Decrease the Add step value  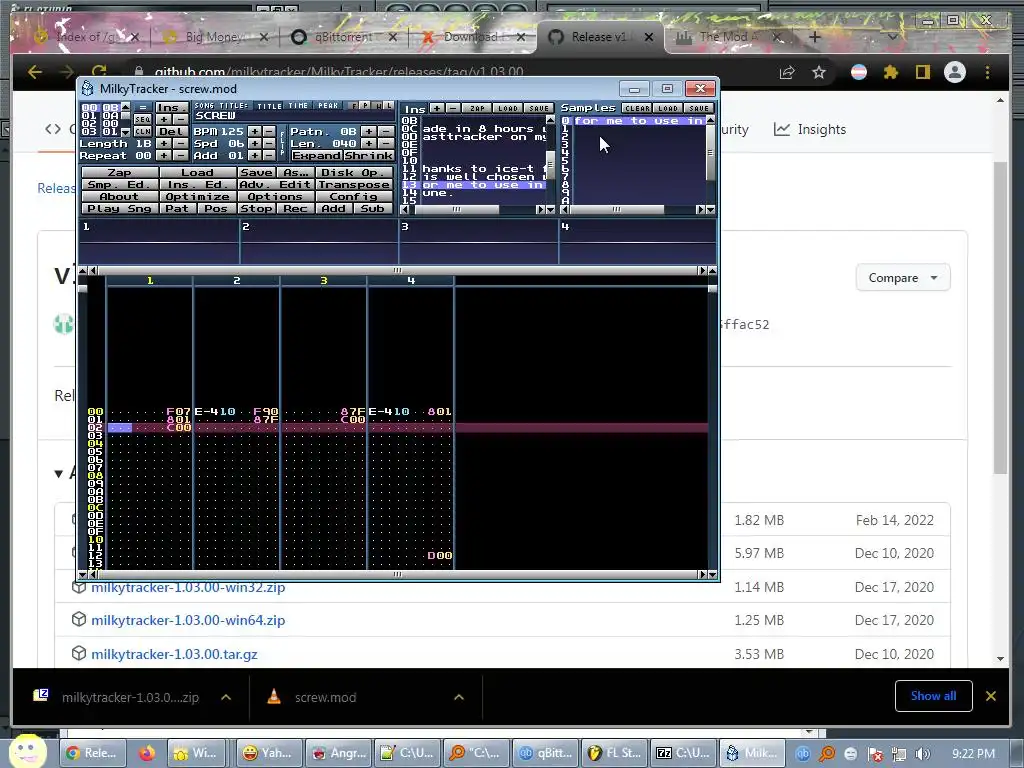269,155
